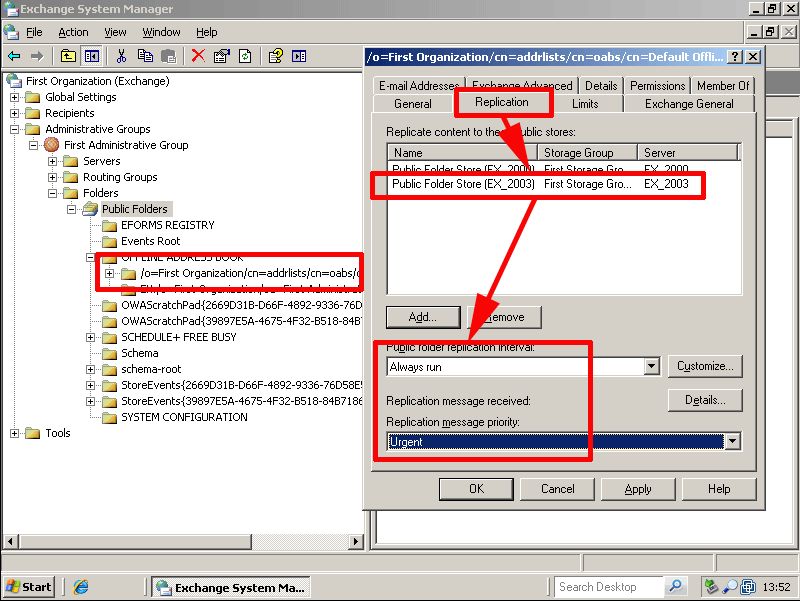Screen dimensions: 800x601
Task: Click the first system tray icon beside the clock
Action: click(x=711, y=587)
